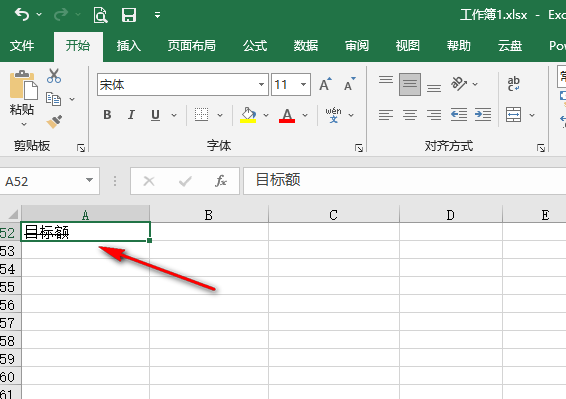Click the greyed Redo arrow icon
Screen dimensions: 566x399
(61, 15)
